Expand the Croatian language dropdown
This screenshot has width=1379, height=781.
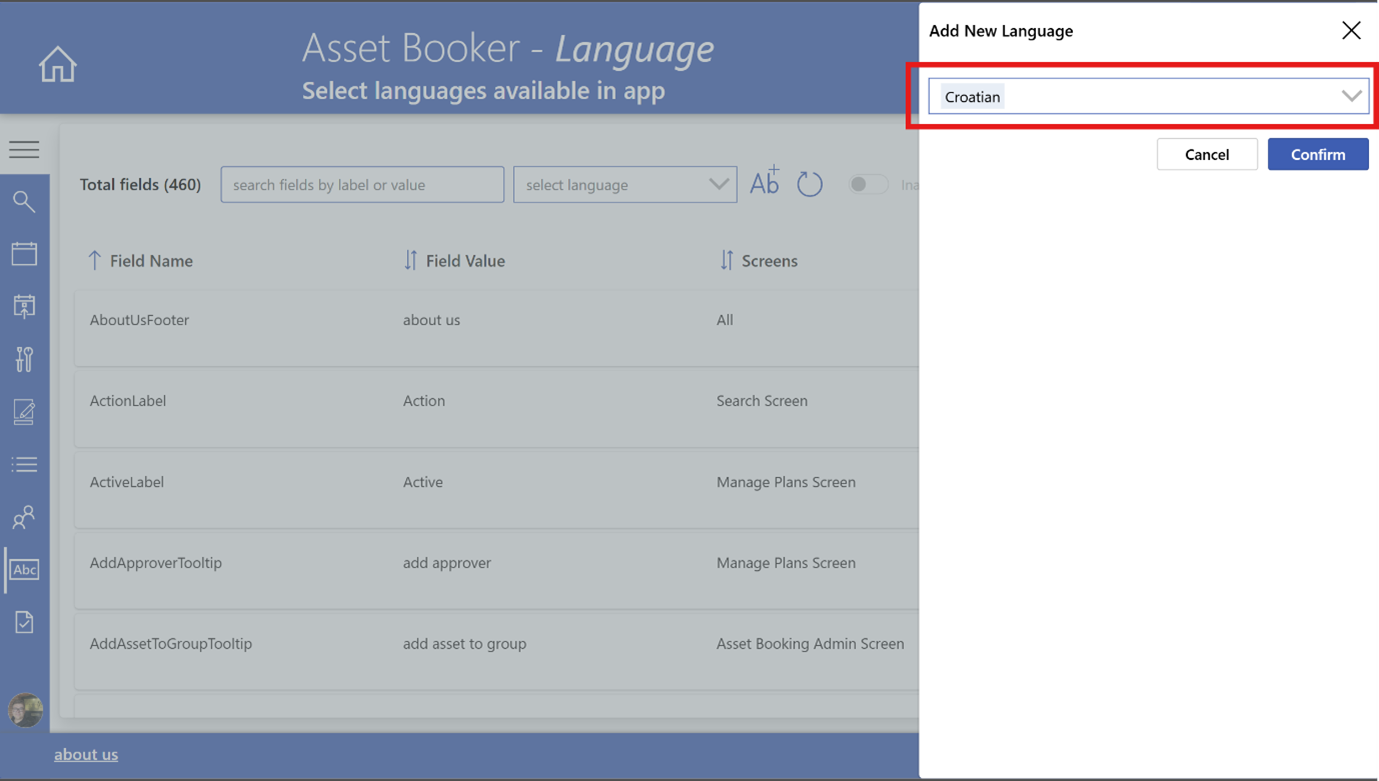coord(1350,97)
